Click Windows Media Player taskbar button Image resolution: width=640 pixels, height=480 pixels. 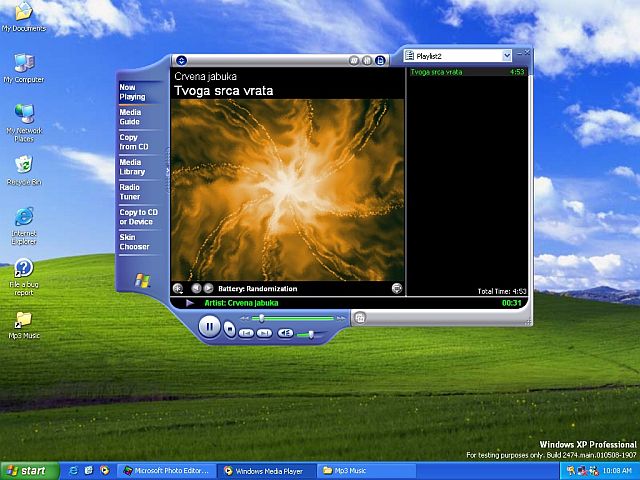coord(266,471)
